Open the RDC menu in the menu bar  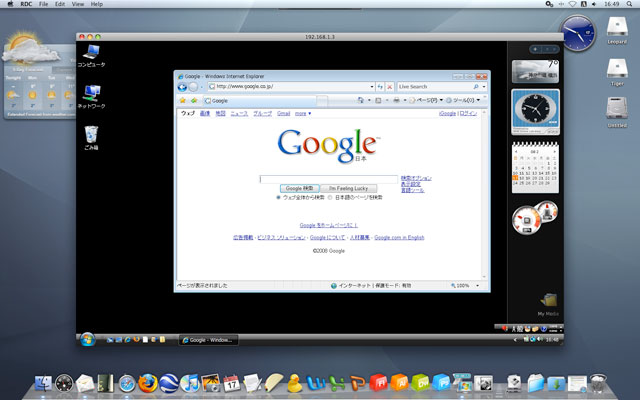[x=26, y=4]
